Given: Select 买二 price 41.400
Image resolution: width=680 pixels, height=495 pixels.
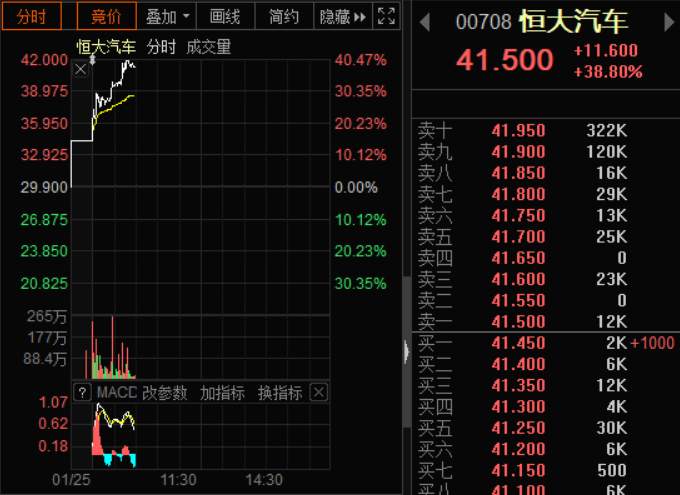Looking at the screenshot, I should pos(518,364).
